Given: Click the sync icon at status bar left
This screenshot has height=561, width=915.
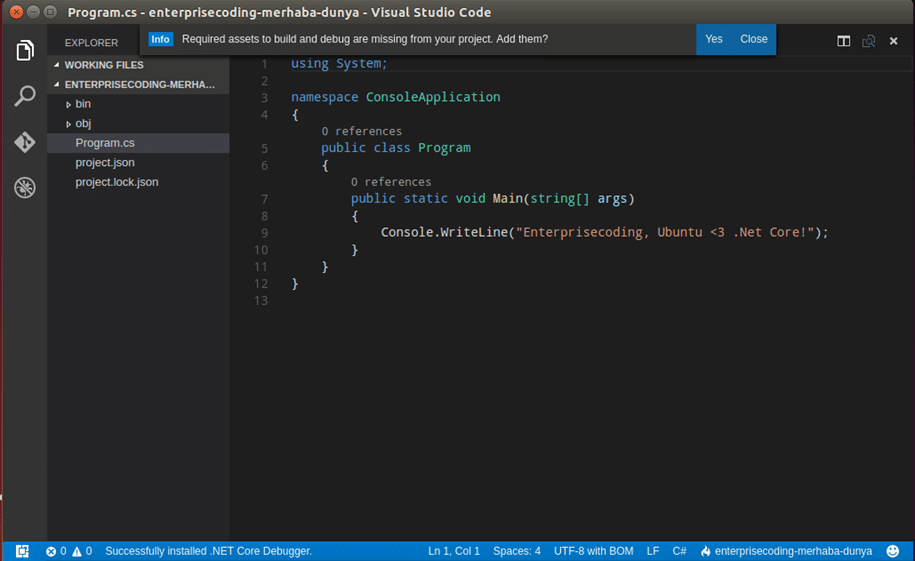Looking at the screenshot, I should (x=22, y=551).
